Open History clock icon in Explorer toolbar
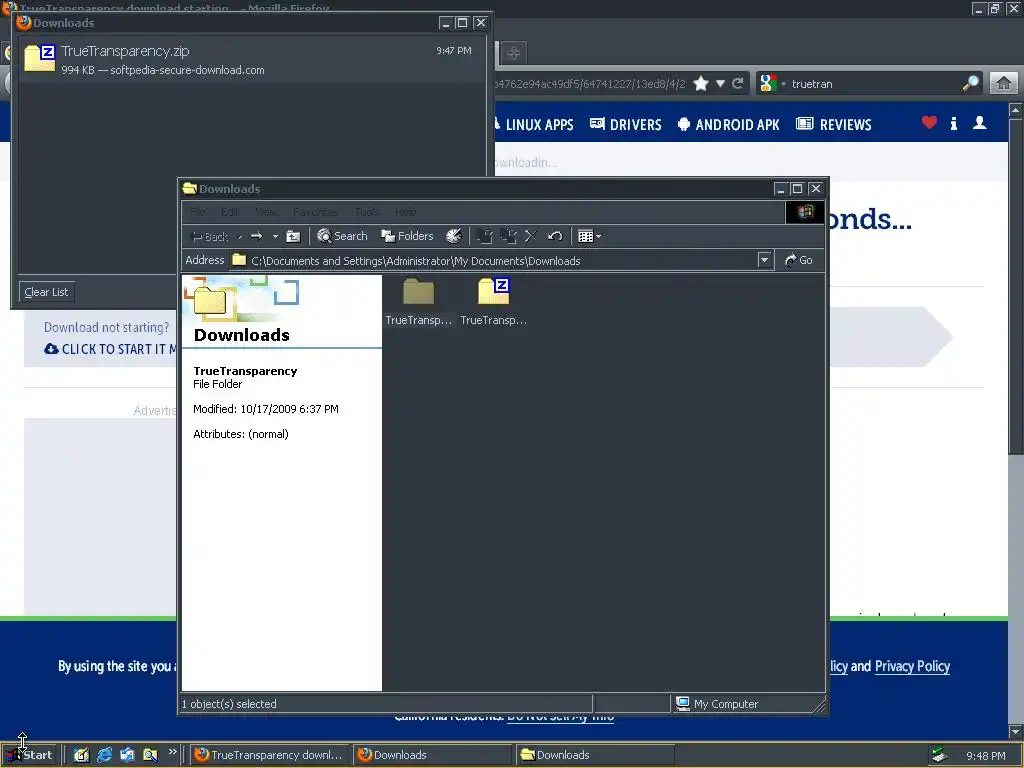1024x768 pixels. point(454,236)
